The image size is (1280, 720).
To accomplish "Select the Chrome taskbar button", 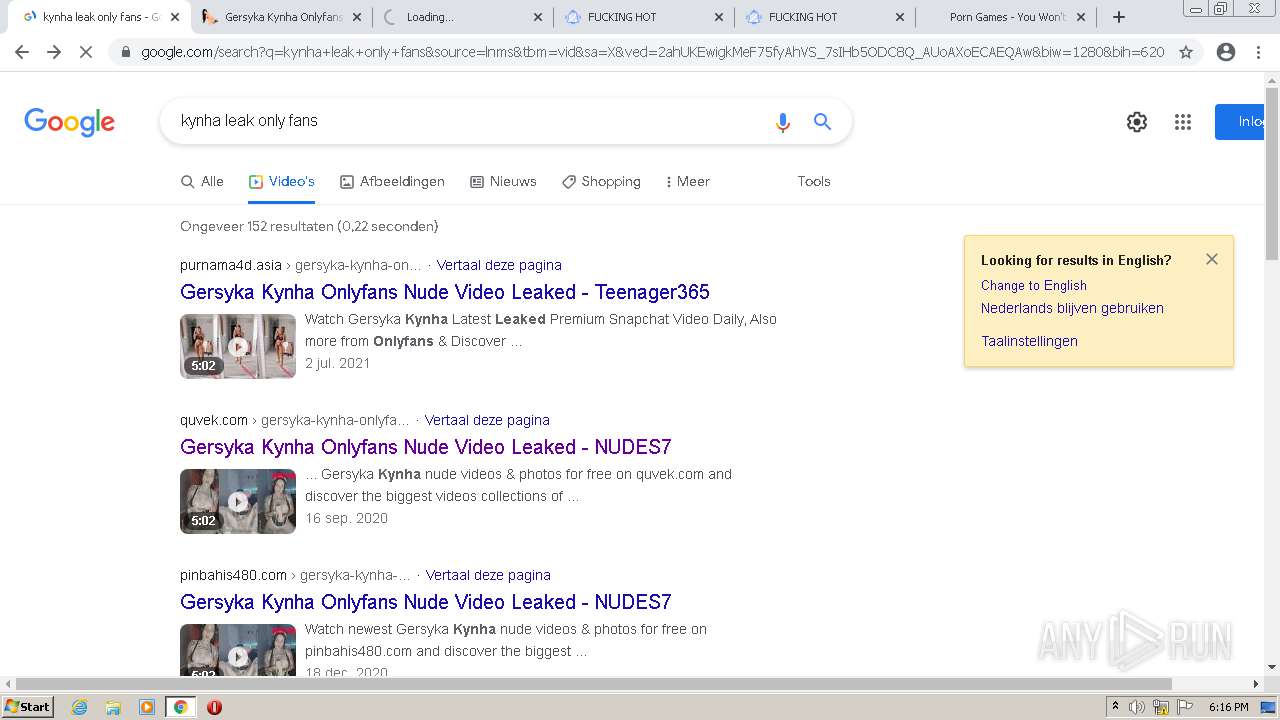I will coord(180,707).
